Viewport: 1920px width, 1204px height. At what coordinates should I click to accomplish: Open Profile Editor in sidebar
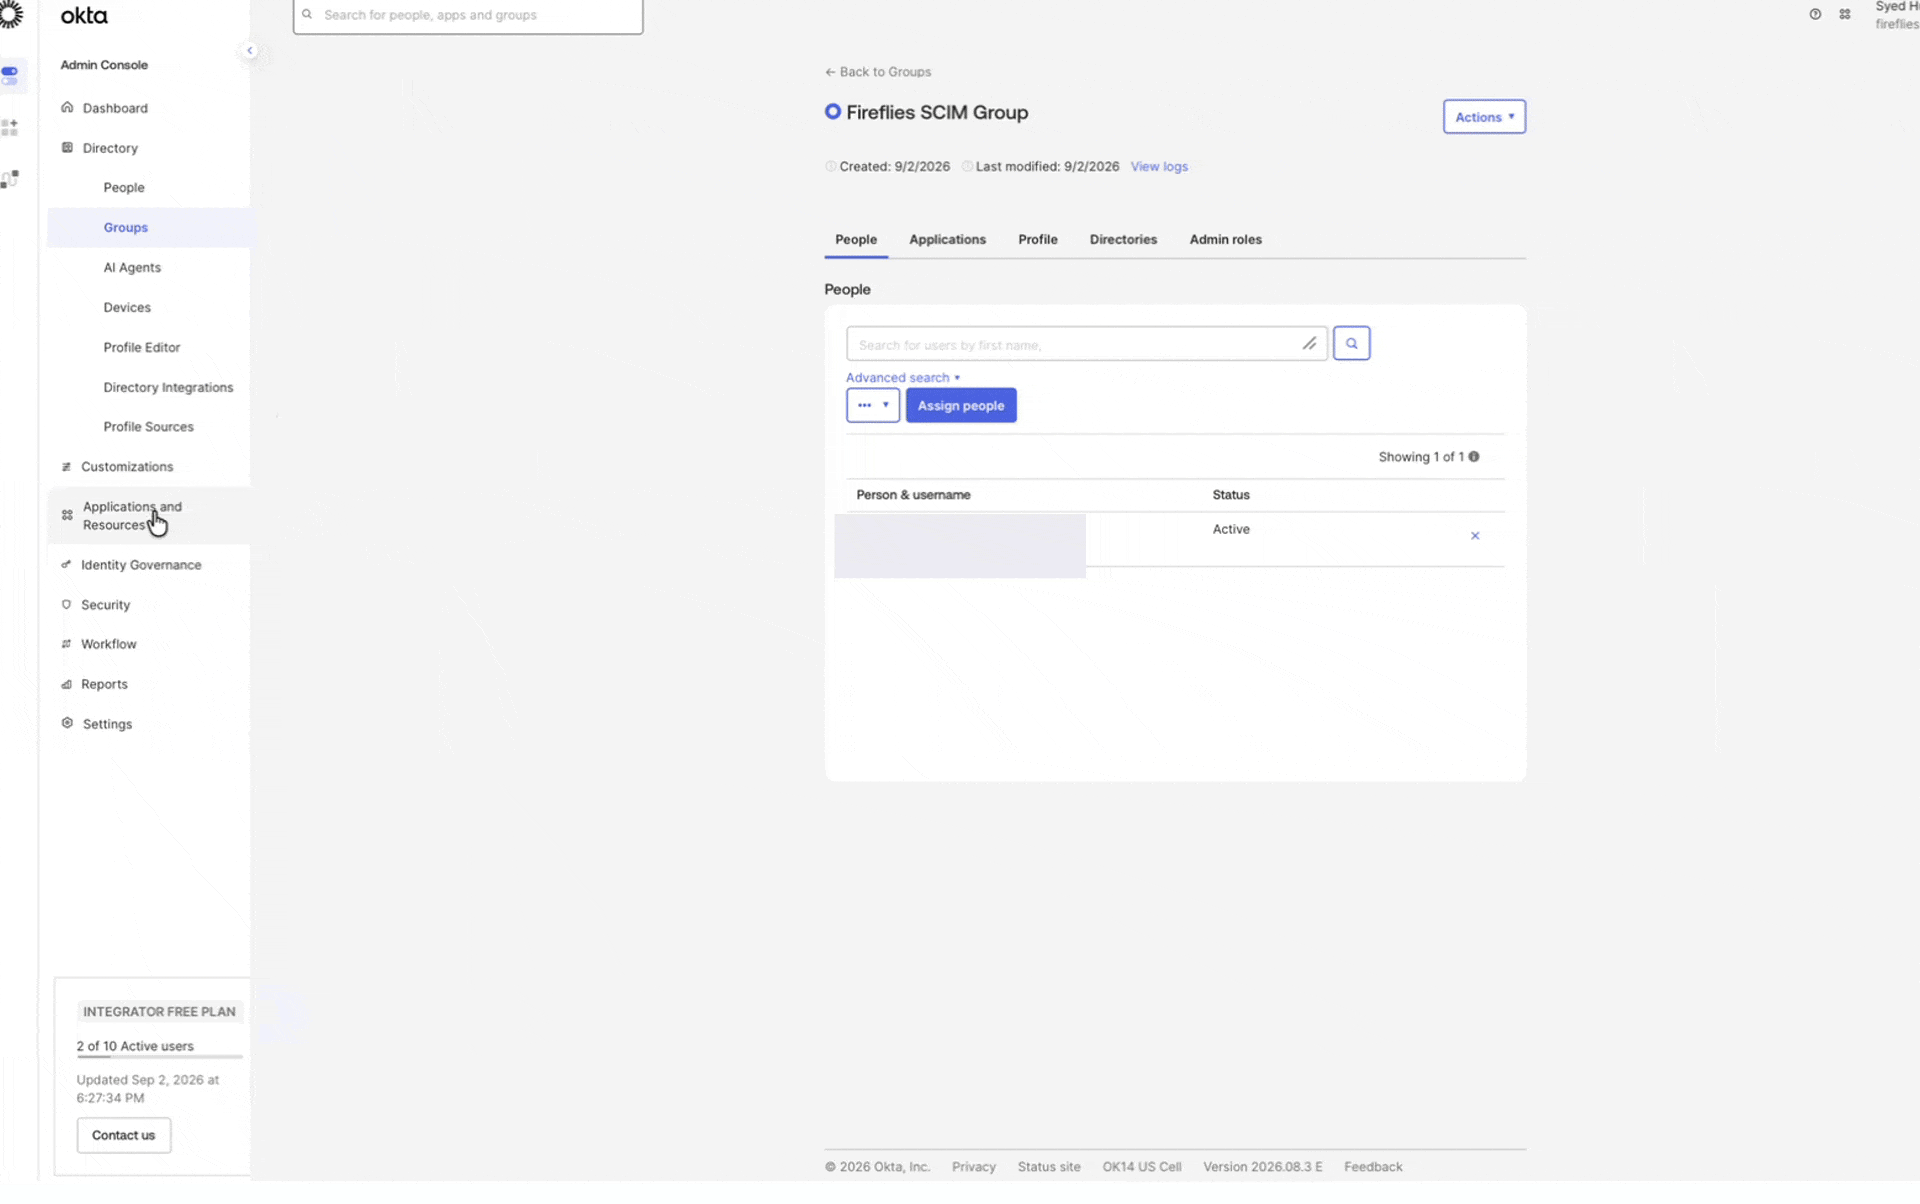(x=142, y=348)
